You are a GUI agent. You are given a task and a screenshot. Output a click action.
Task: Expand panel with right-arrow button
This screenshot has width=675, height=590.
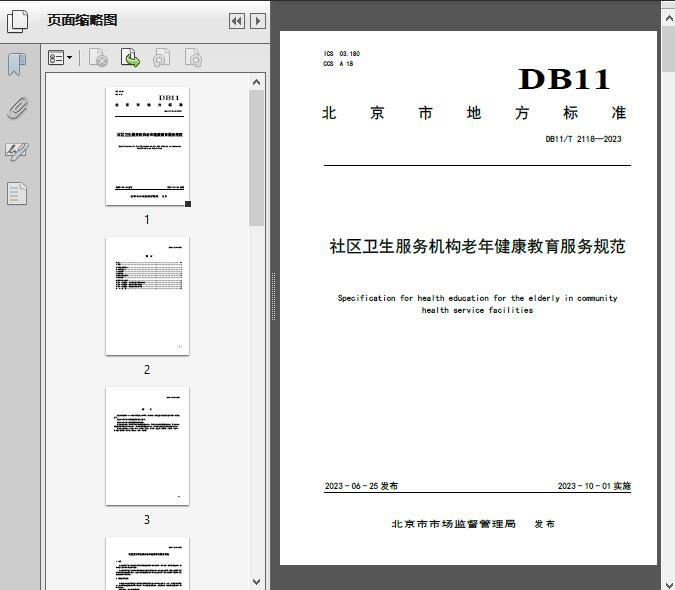click(x=258, y=21)
